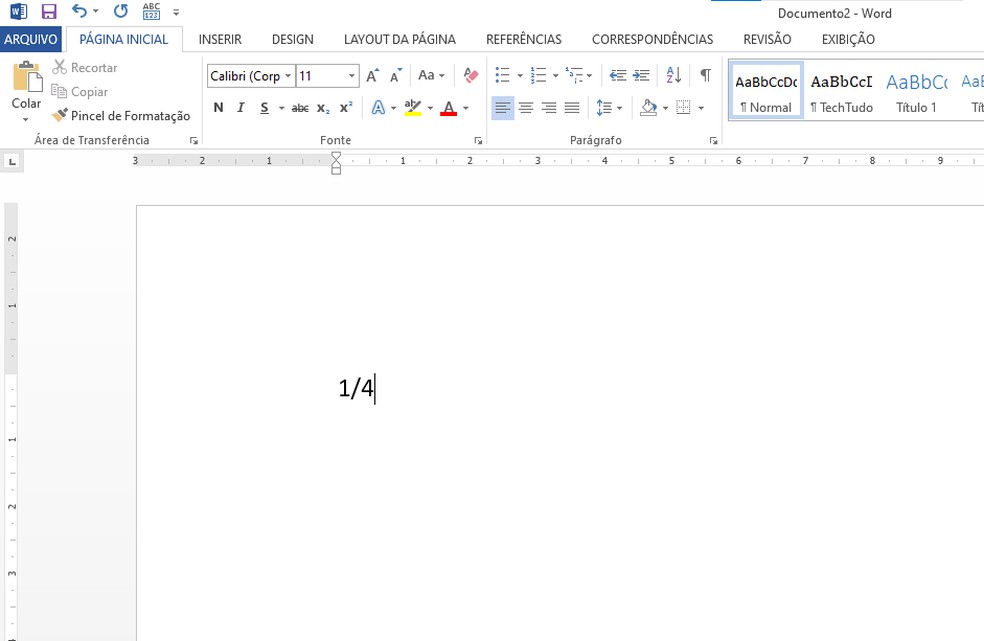Increase the indent of the paragraph
Screen dimensions: 984x641
[x=640, y=75]
